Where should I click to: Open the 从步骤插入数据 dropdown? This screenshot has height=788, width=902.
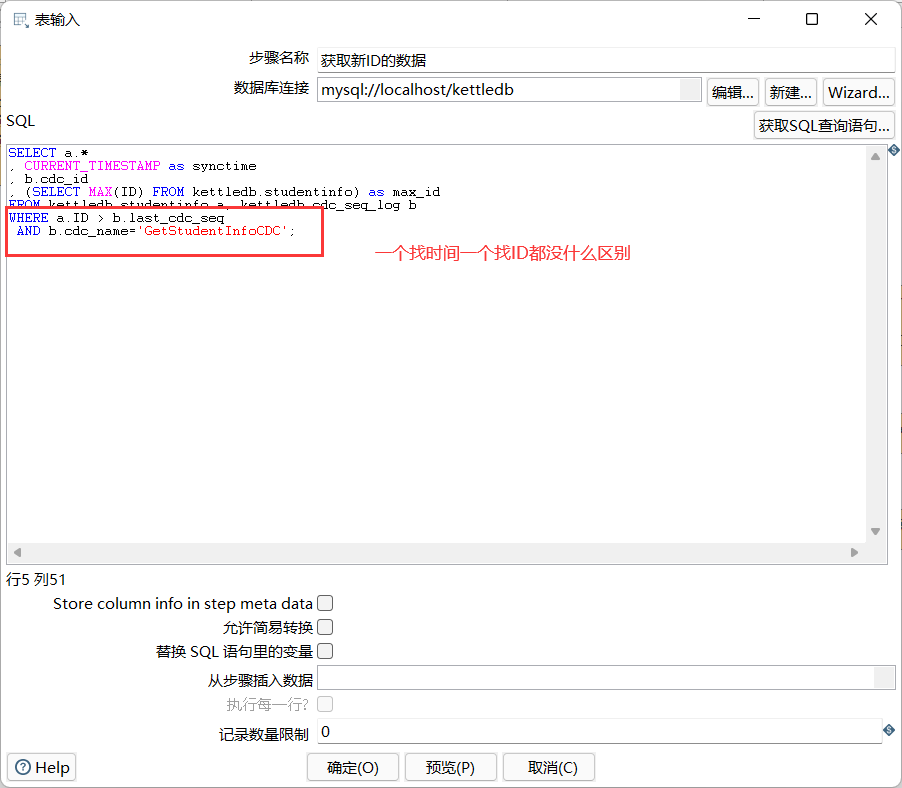[884, 678]
